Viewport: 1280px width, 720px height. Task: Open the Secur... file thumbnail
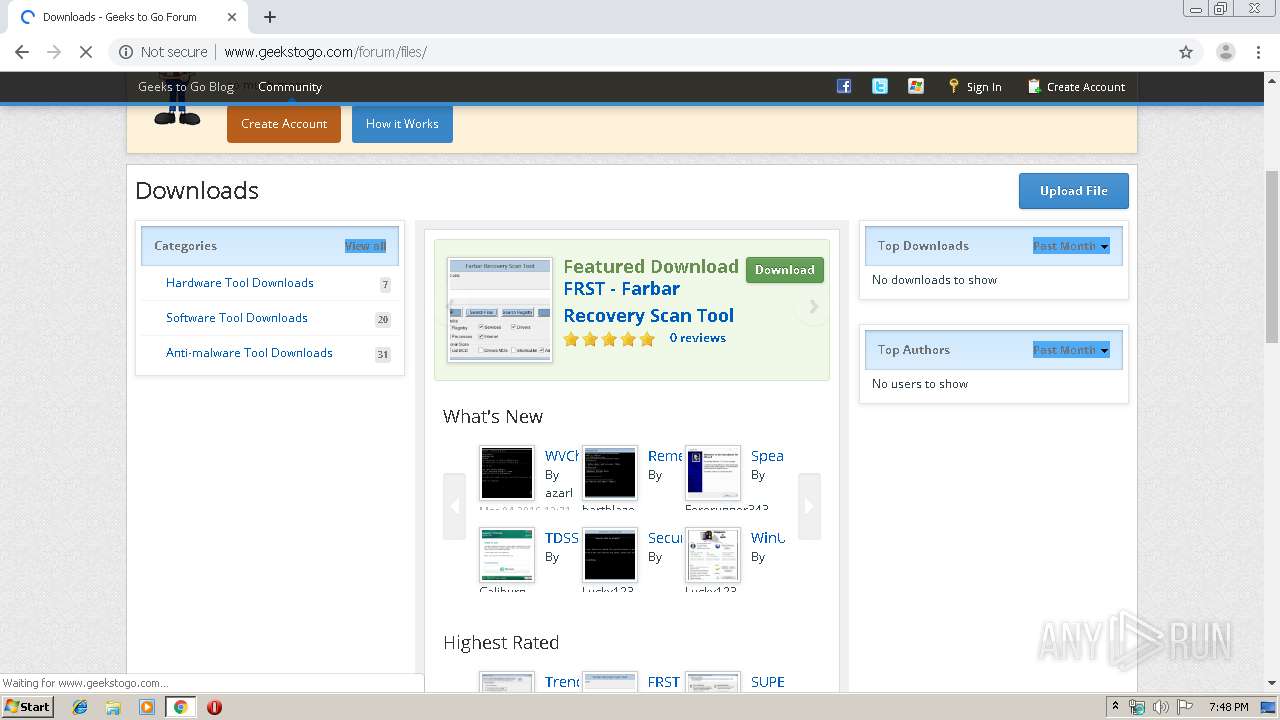coord(610,555)
